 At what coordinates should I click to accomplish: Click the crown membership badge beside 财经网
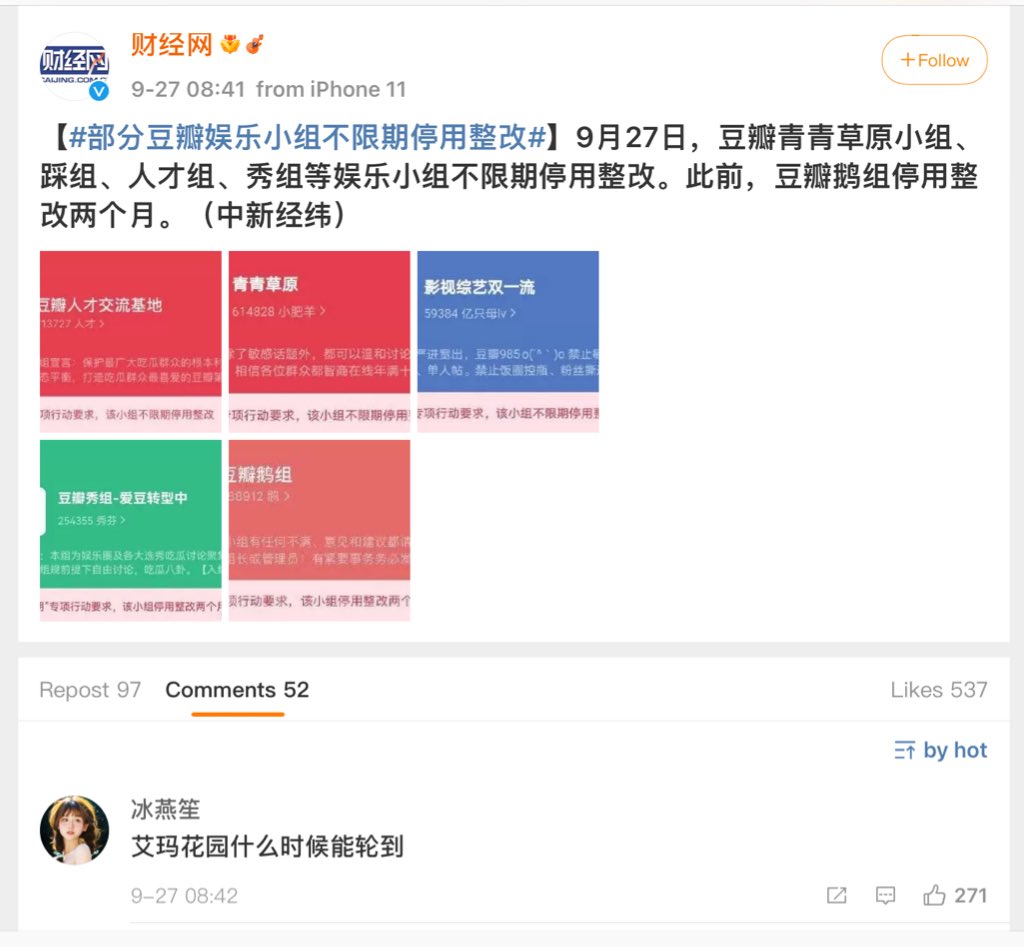[230, 44]
